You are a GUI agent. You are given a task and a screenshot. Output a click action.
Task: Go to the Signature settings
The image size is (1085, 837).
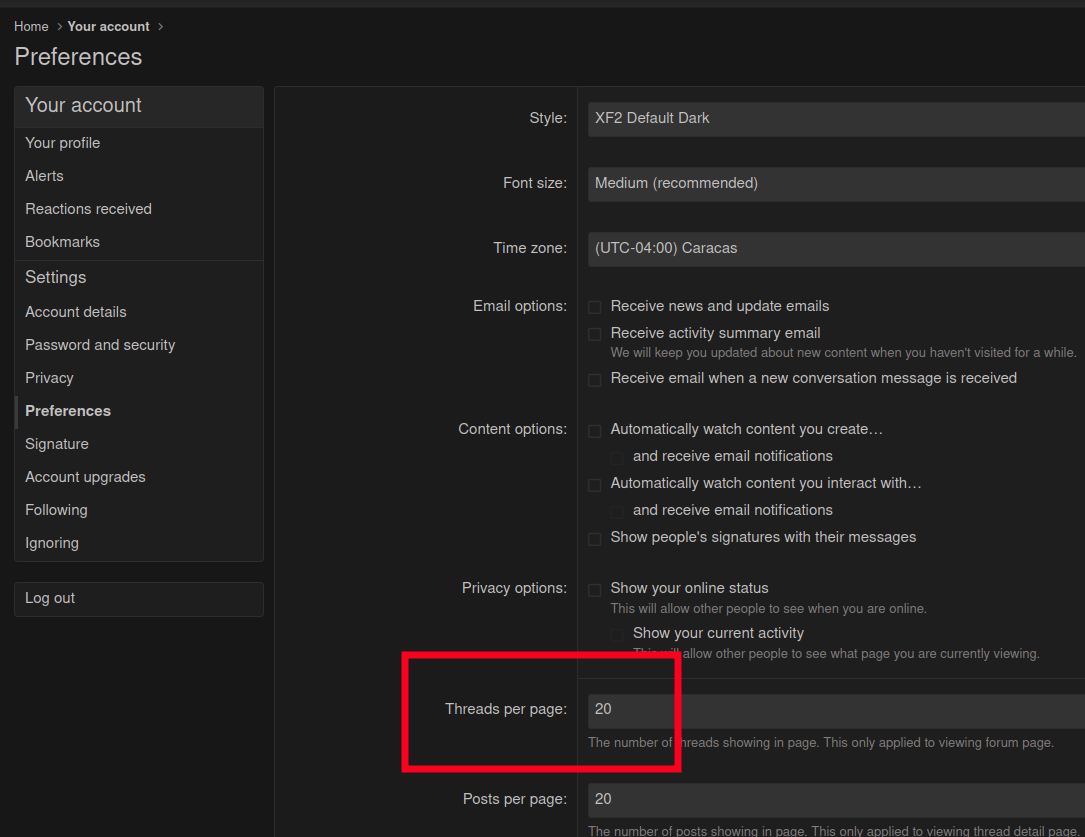coord(57,444)
